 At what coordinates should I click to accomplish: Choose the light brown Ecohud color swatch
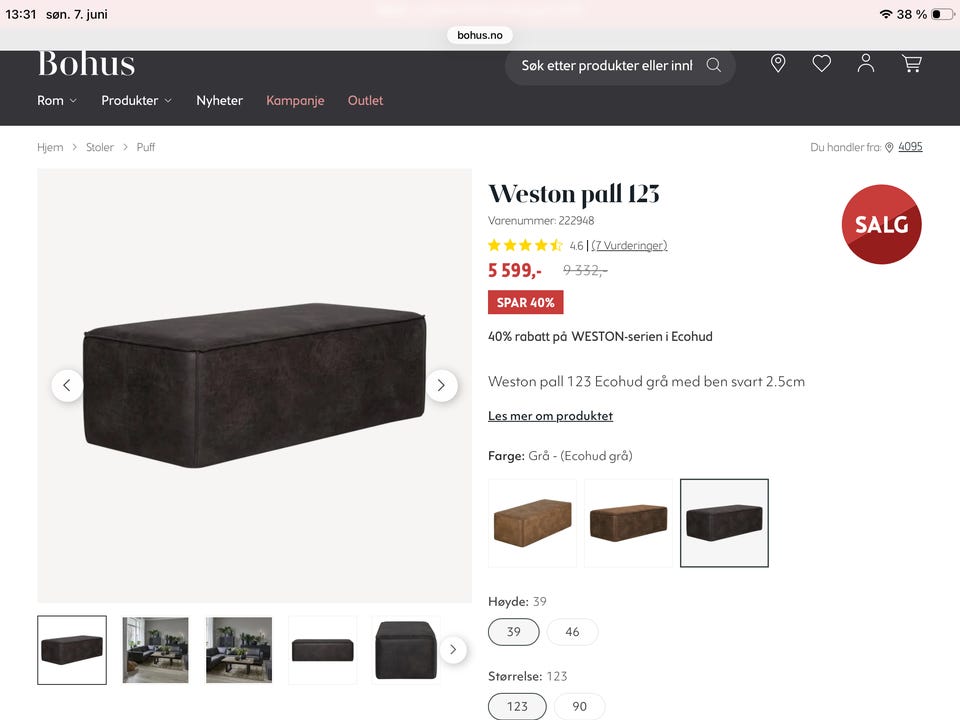coord(532,523)
